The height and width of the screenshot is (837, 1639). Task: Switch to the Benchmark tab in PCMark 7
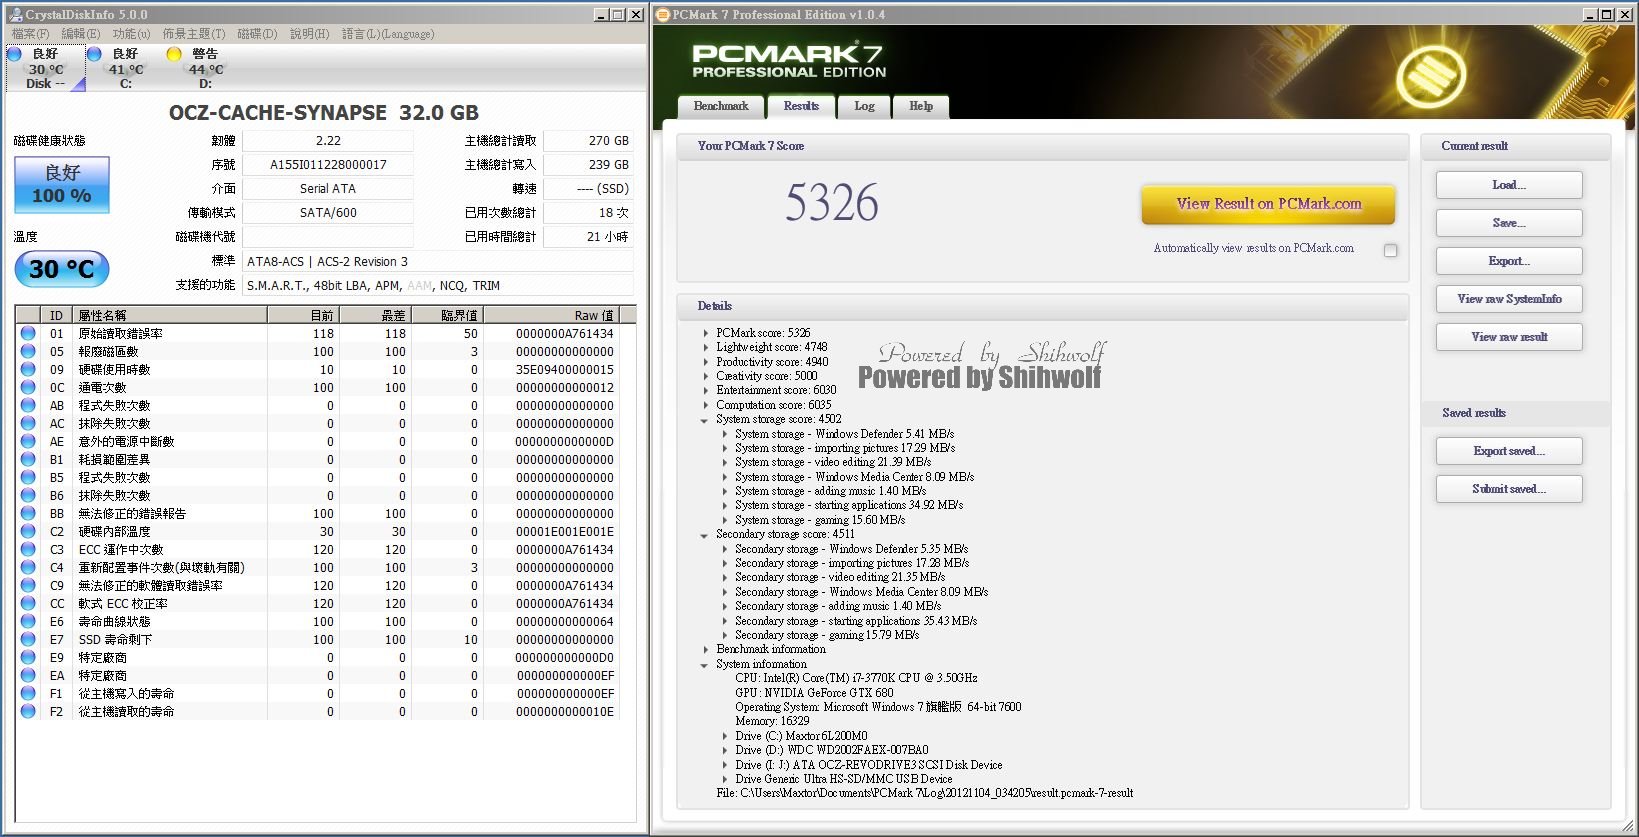pos(721,106)
